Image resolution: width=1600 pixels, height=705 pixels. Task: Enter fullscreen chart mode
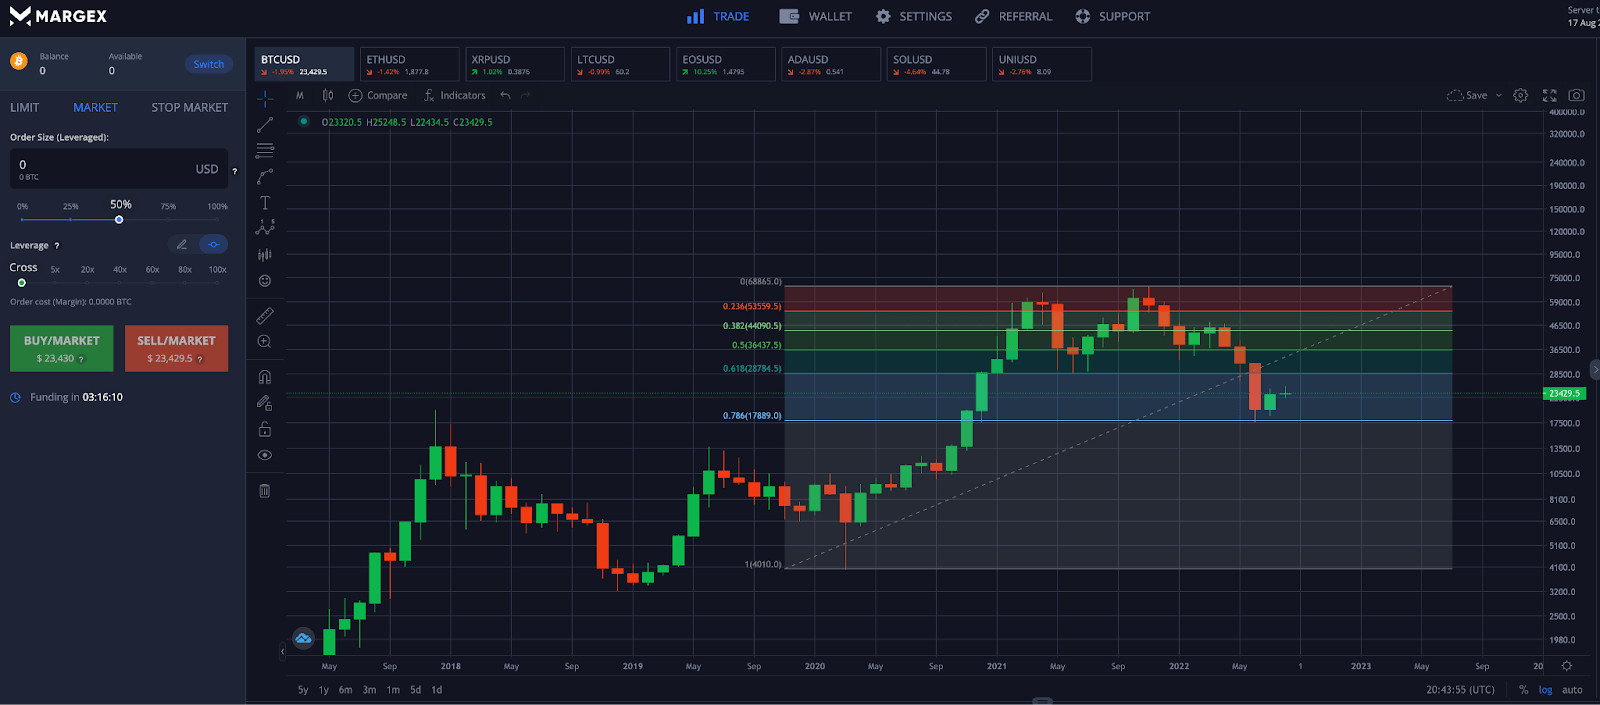point(1549,95)
